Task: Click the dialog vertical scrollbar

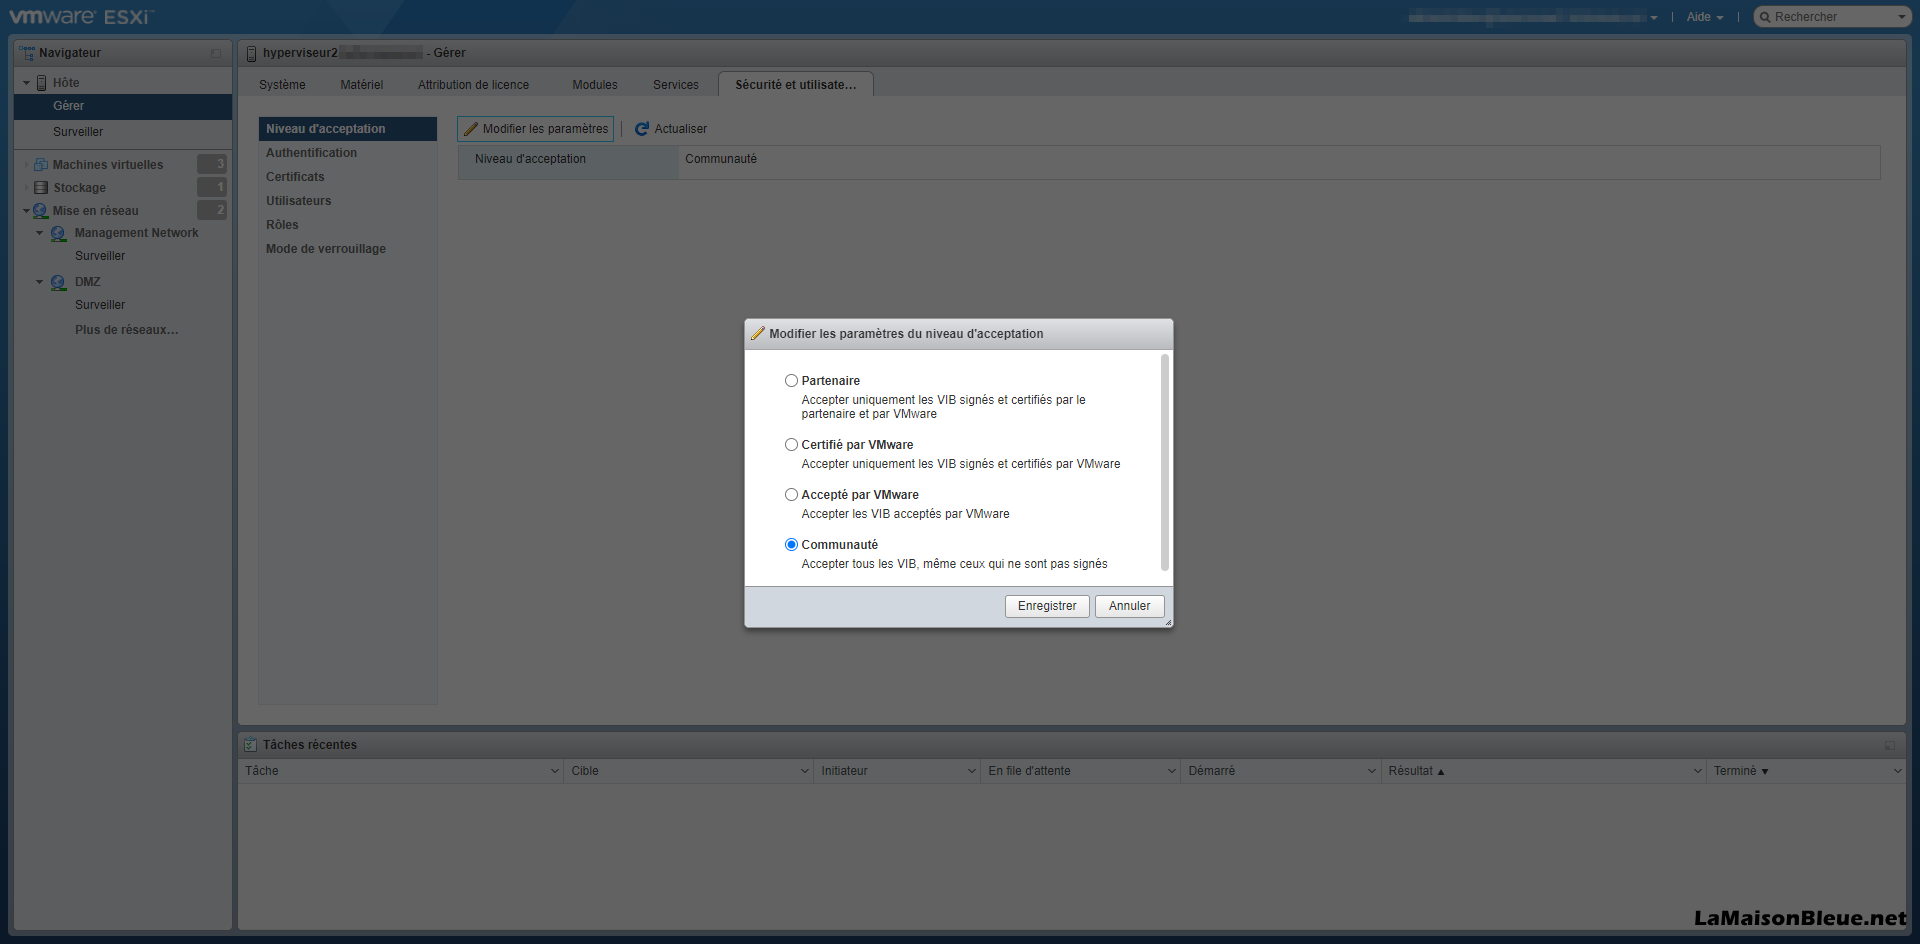Action: (x=1165, y=462)
